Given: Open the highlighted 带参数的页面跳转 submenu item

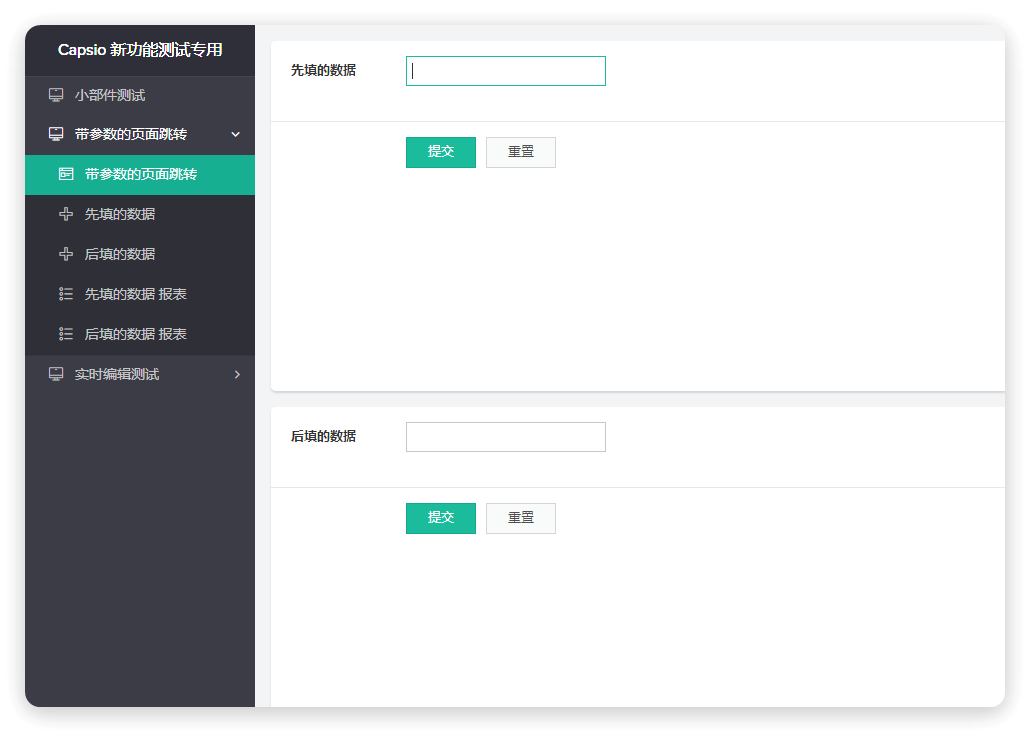Looking at the screenshot, I should [x=140, y=175].
